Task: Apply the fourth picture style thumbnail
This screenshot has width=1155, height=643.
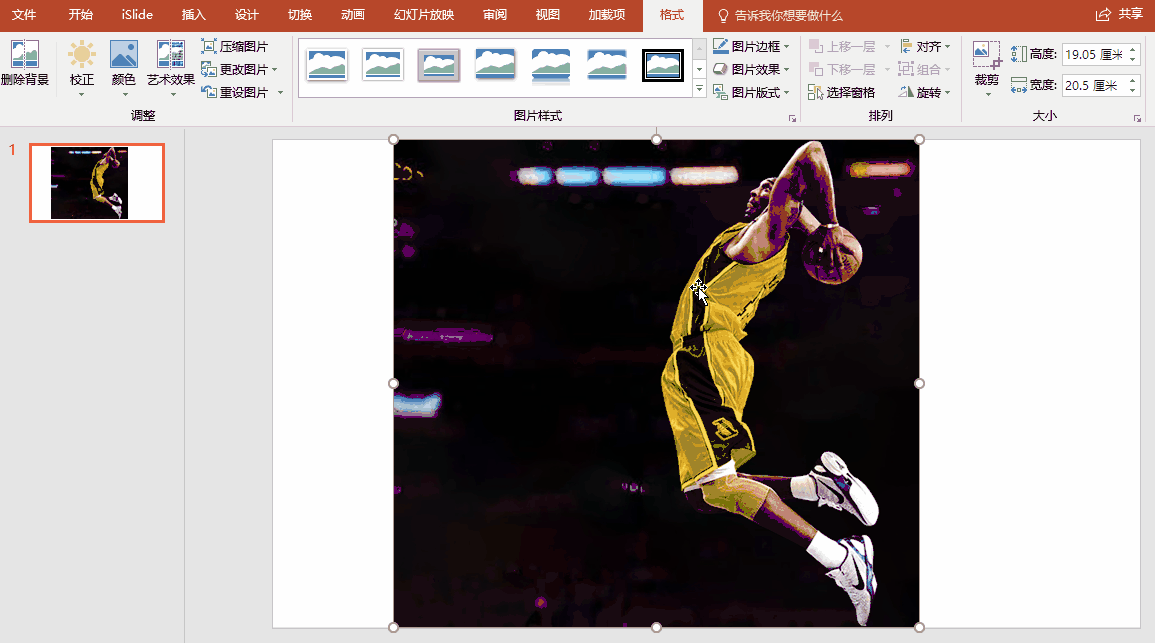Action: 495,65
